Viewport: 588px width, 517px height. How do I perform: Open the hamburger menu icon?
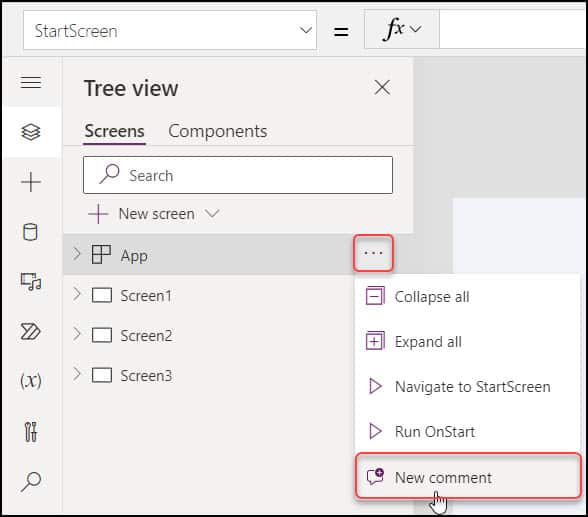[x=31, y=82]
